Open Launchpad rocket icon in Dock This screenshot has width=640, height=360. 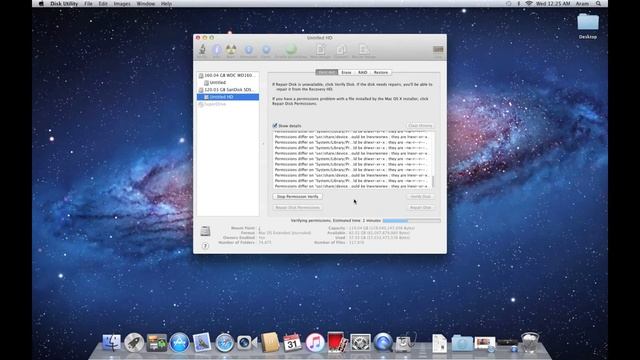click(x=134, y=342)
